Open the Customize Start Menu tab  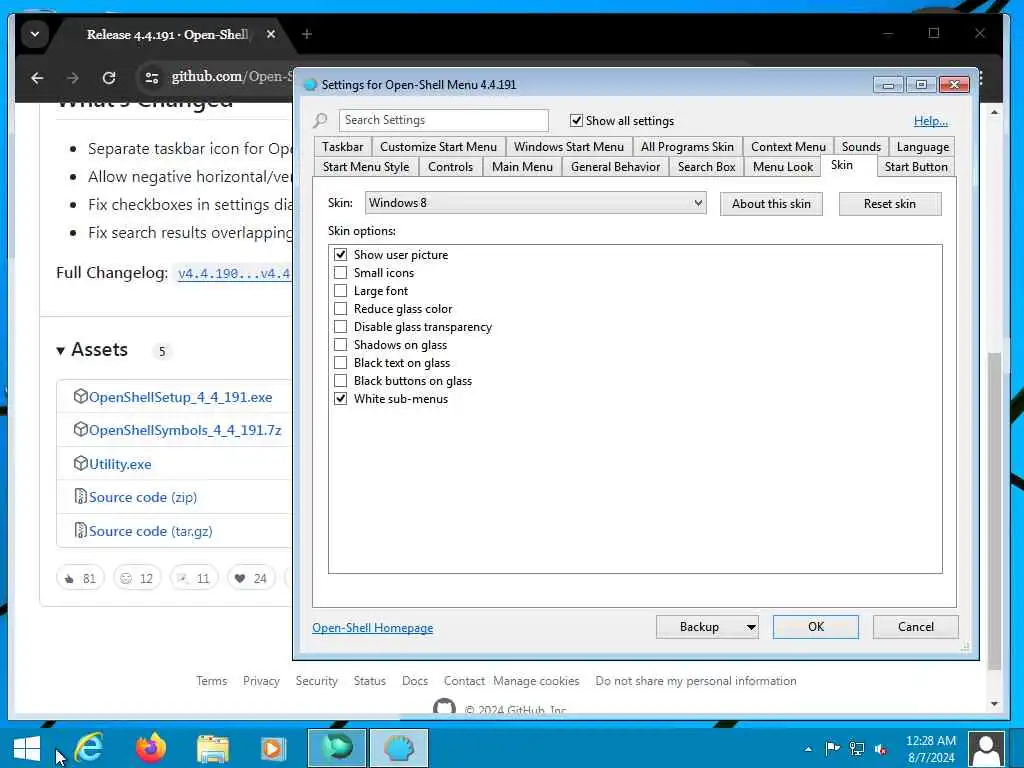click(x=438, y=146)
